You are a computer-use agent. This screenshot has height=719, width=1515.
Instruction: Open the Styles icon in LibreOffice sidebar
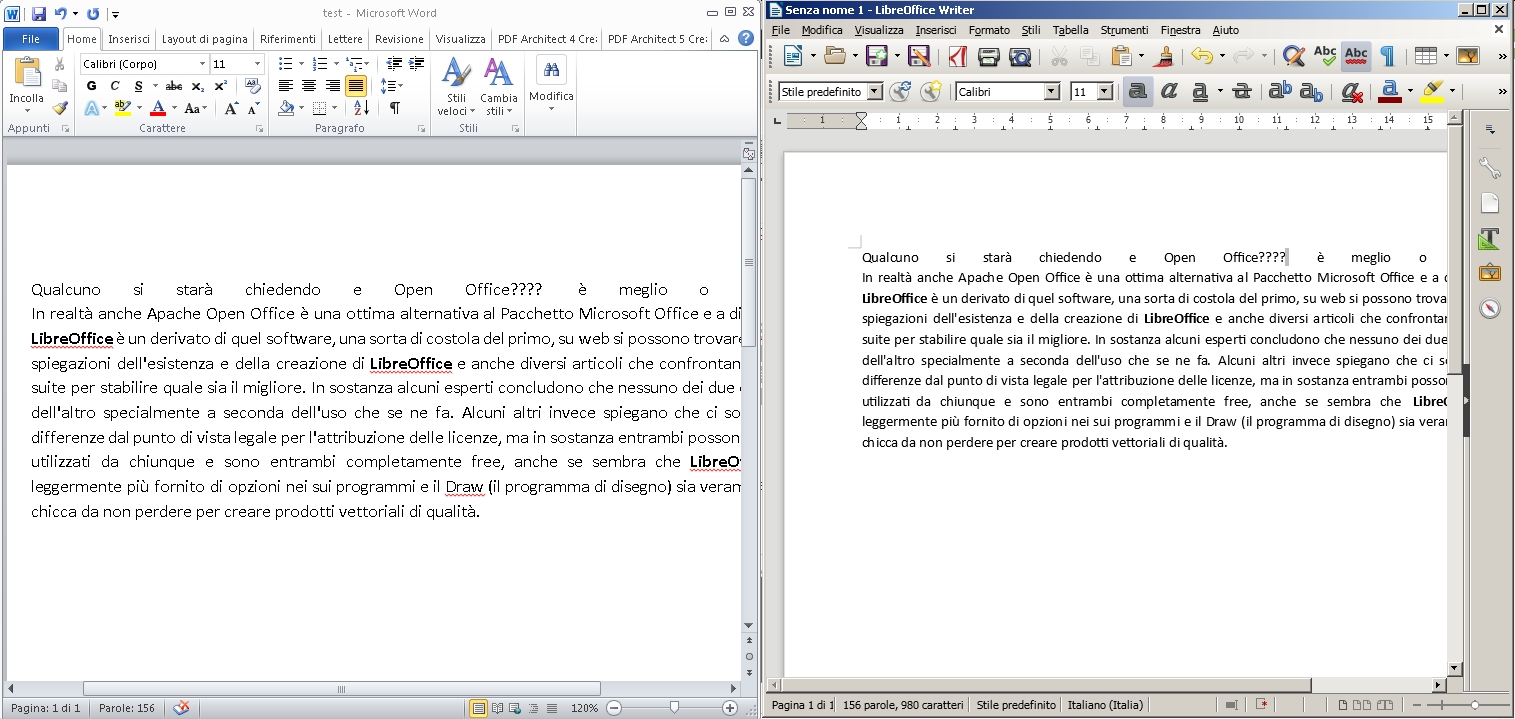point(1490,239)
